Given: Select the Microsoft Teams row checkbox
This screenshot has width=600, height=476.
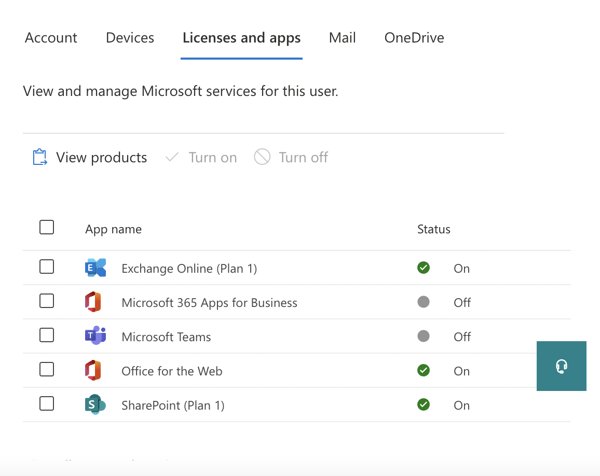Looking at the screenshot, I should pyautogui.click(x=47, y=335).
